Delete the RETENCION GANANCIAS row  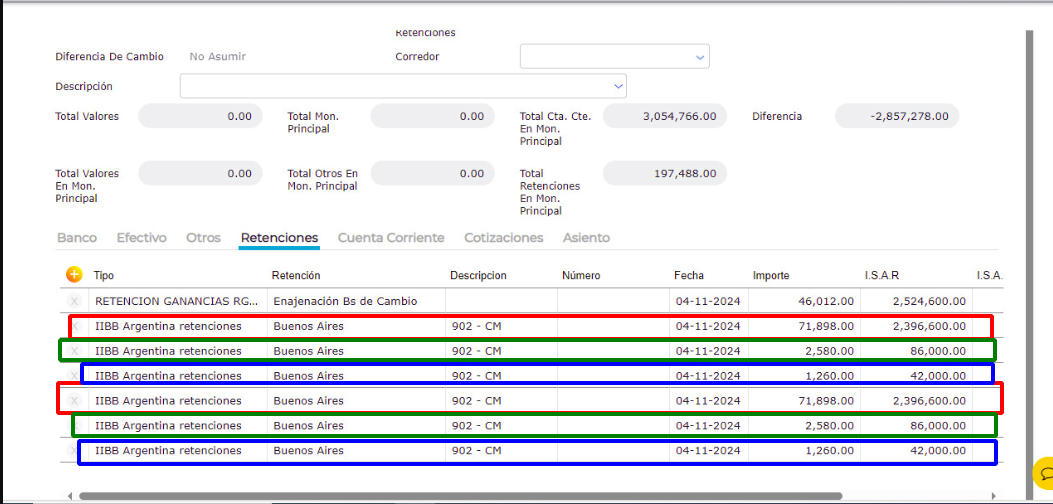pos(75,301)
